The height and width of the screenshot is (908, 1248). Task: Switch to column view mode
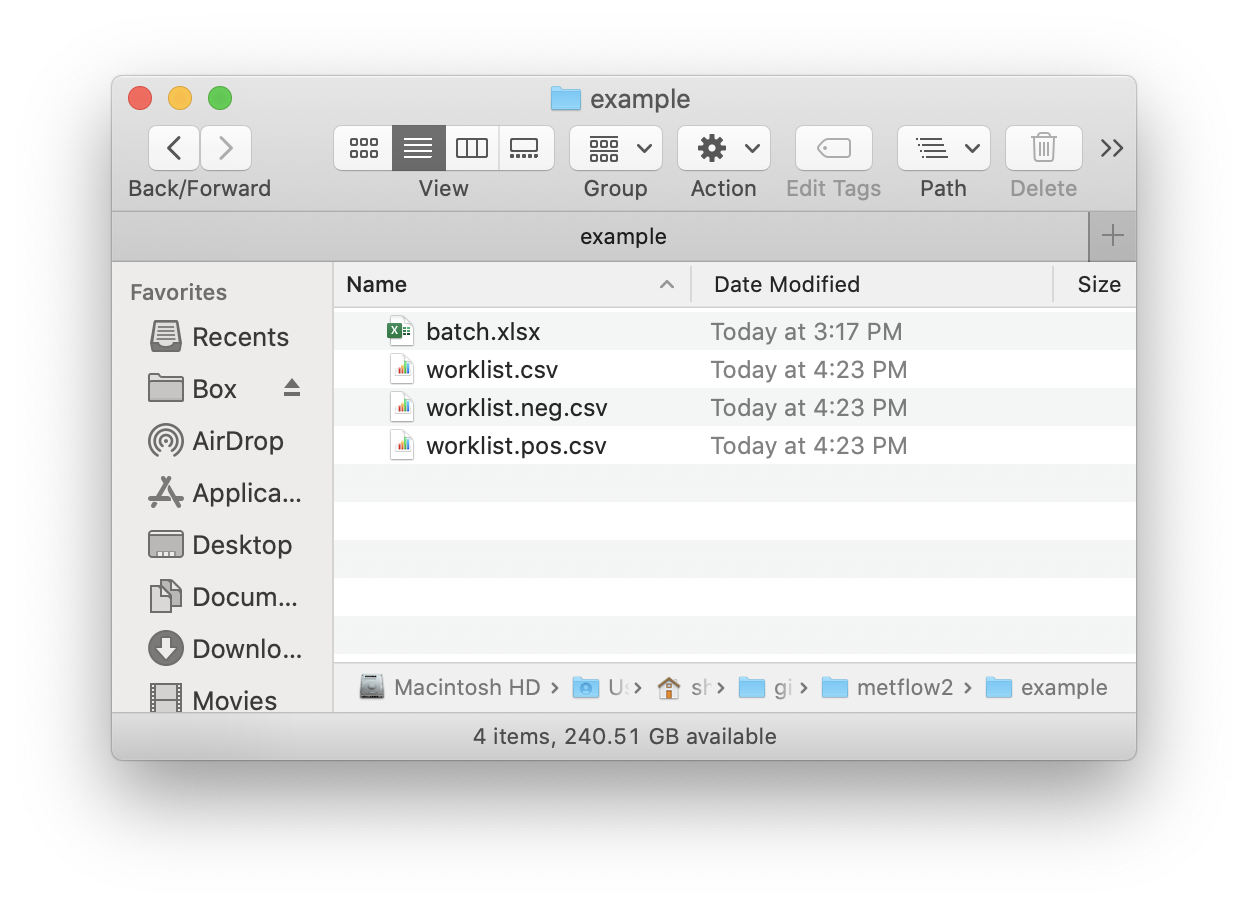[471, 149]
